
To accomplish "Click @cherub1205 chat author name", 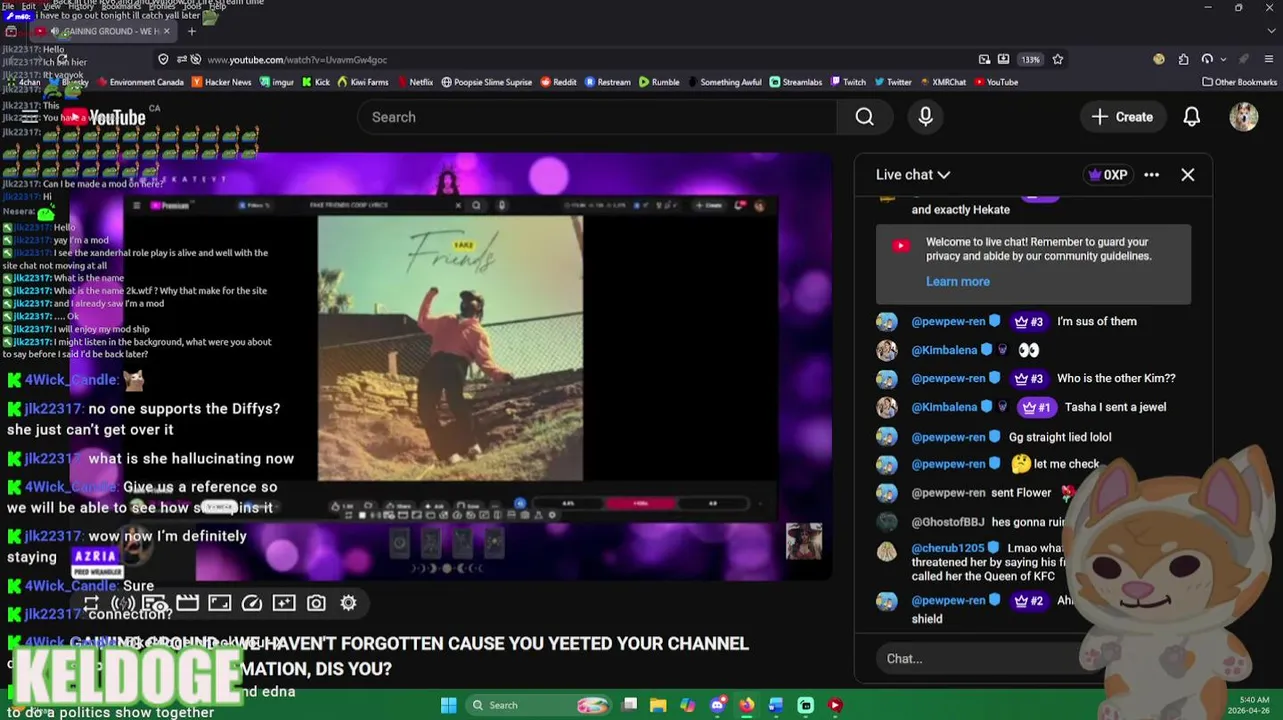I will click(948, 548).
